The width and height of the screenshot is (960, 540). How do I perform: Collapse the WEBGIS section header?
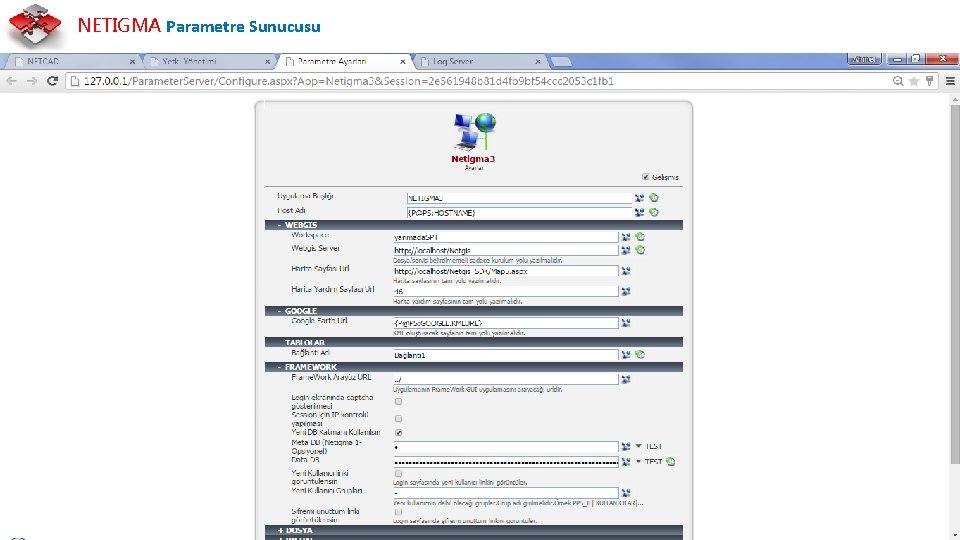point(474,225)
